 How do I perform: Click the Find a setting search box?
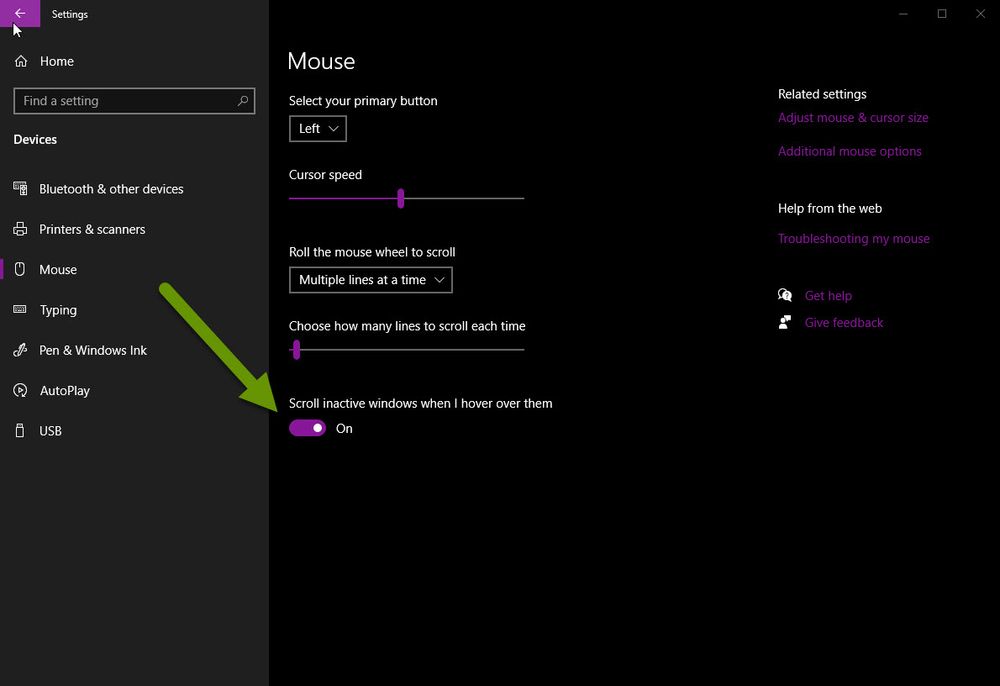click(134, 101)
